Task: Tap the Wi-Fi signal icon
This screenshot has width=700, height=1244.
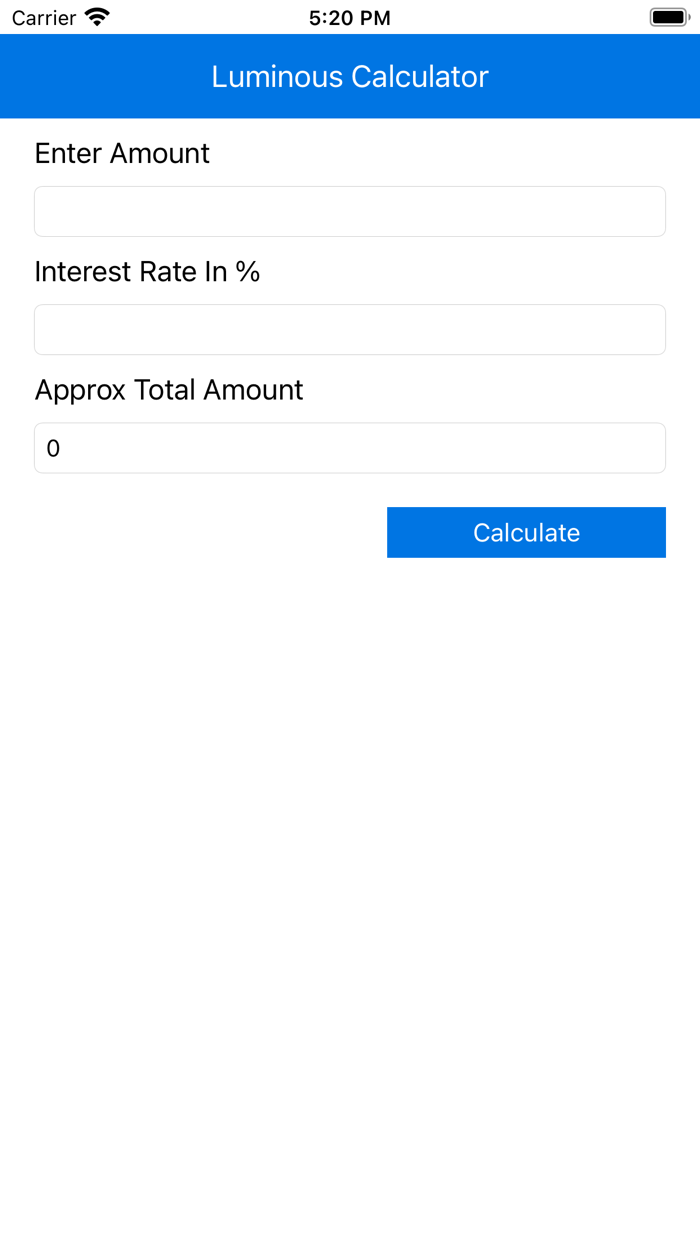Action: pyautogui.click(x=97, y=17)
